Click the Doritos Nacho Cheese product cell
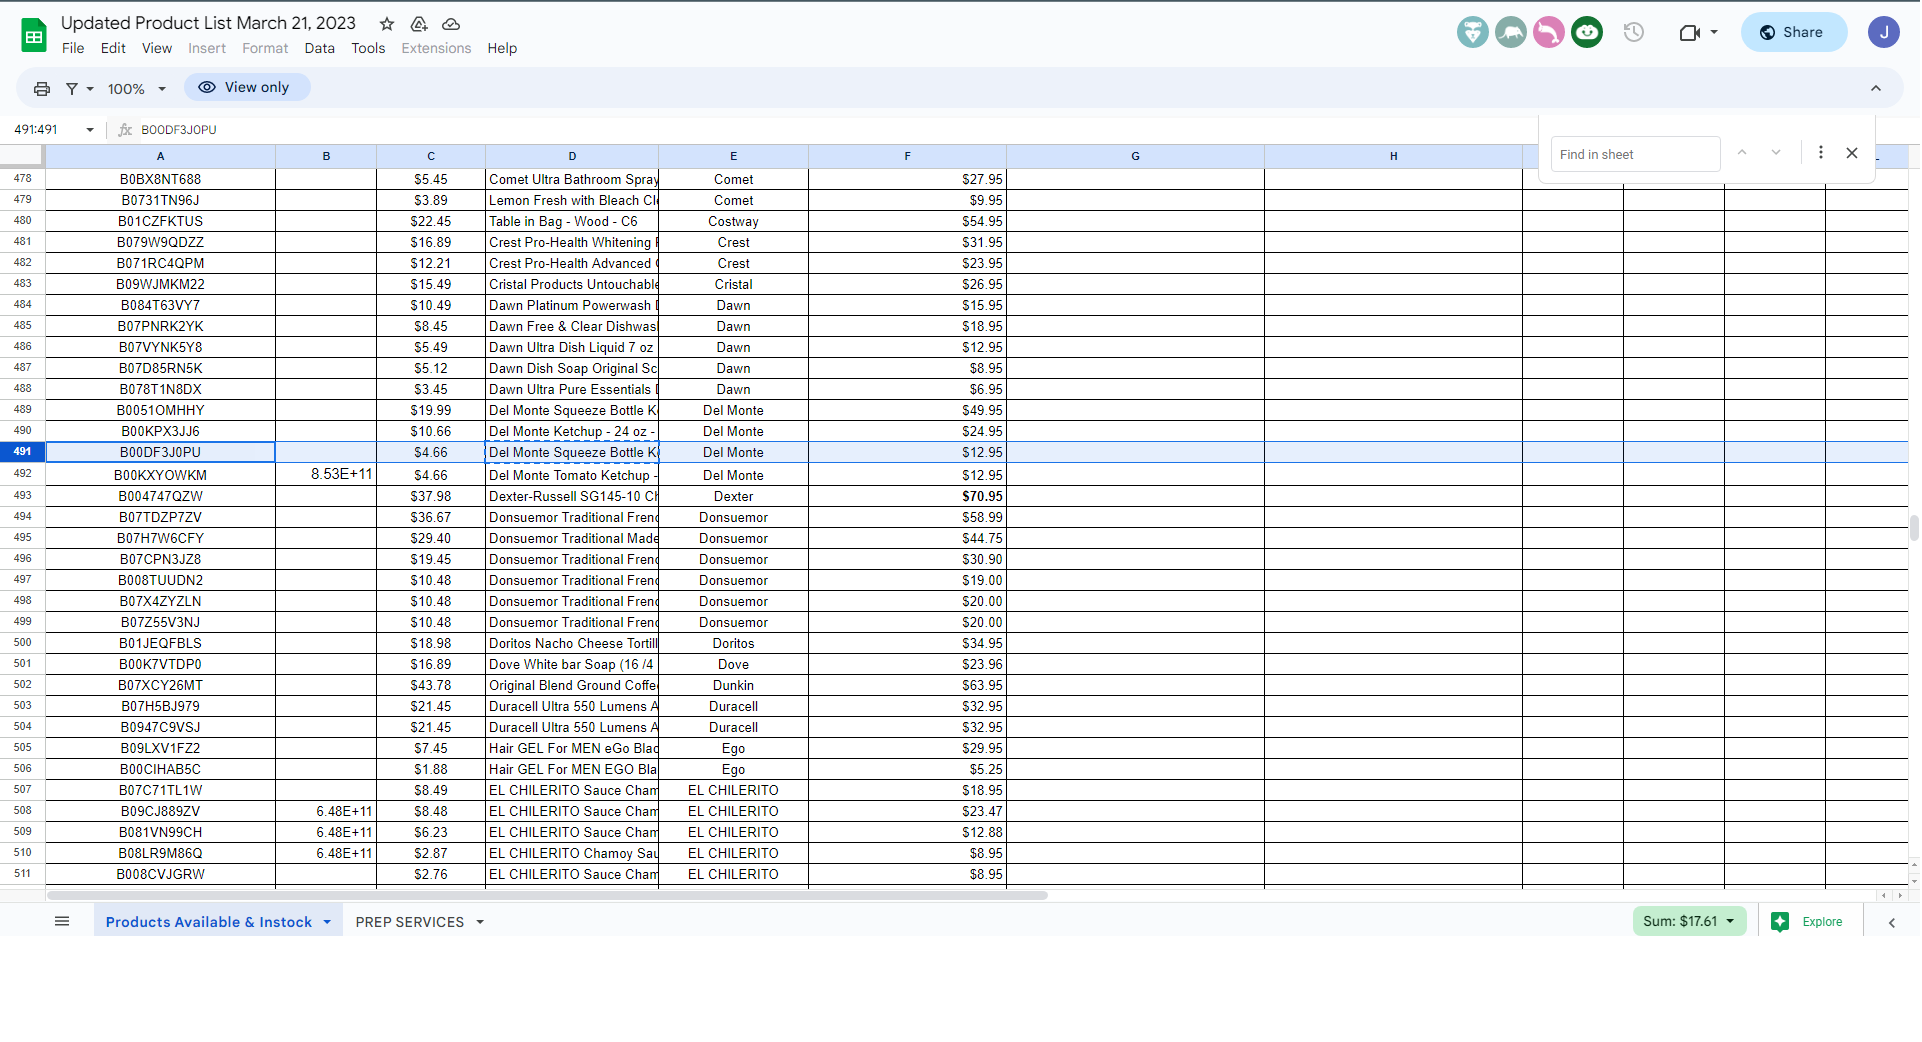Image resolution: width=1922 pixels, height=1042 pixels. (x=572, y=644)
